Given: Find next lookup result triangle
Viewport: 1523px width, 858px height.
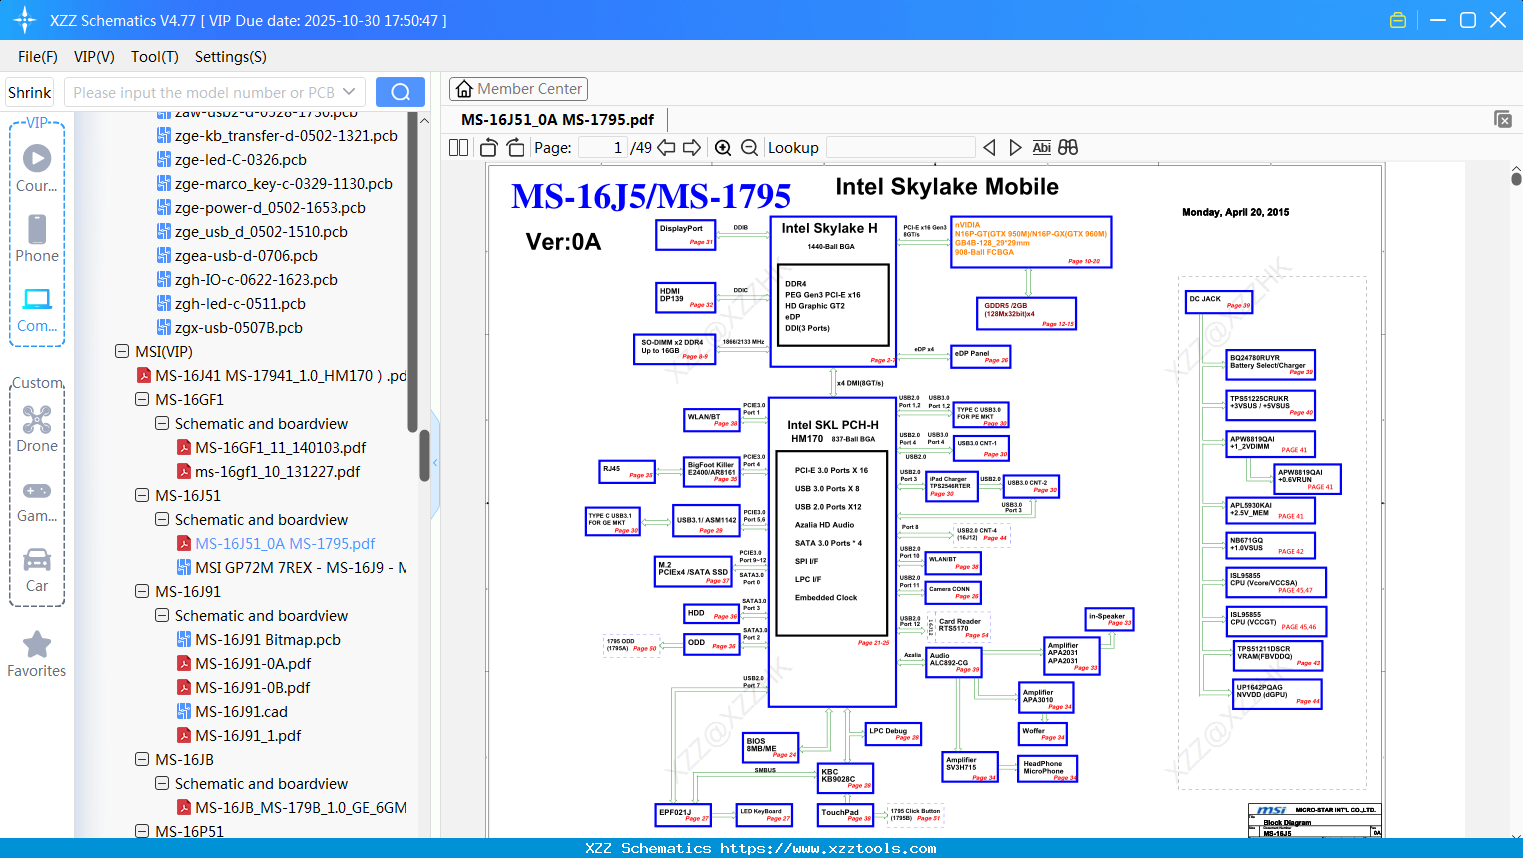Looking at the screenshot, I should 1015,148.
